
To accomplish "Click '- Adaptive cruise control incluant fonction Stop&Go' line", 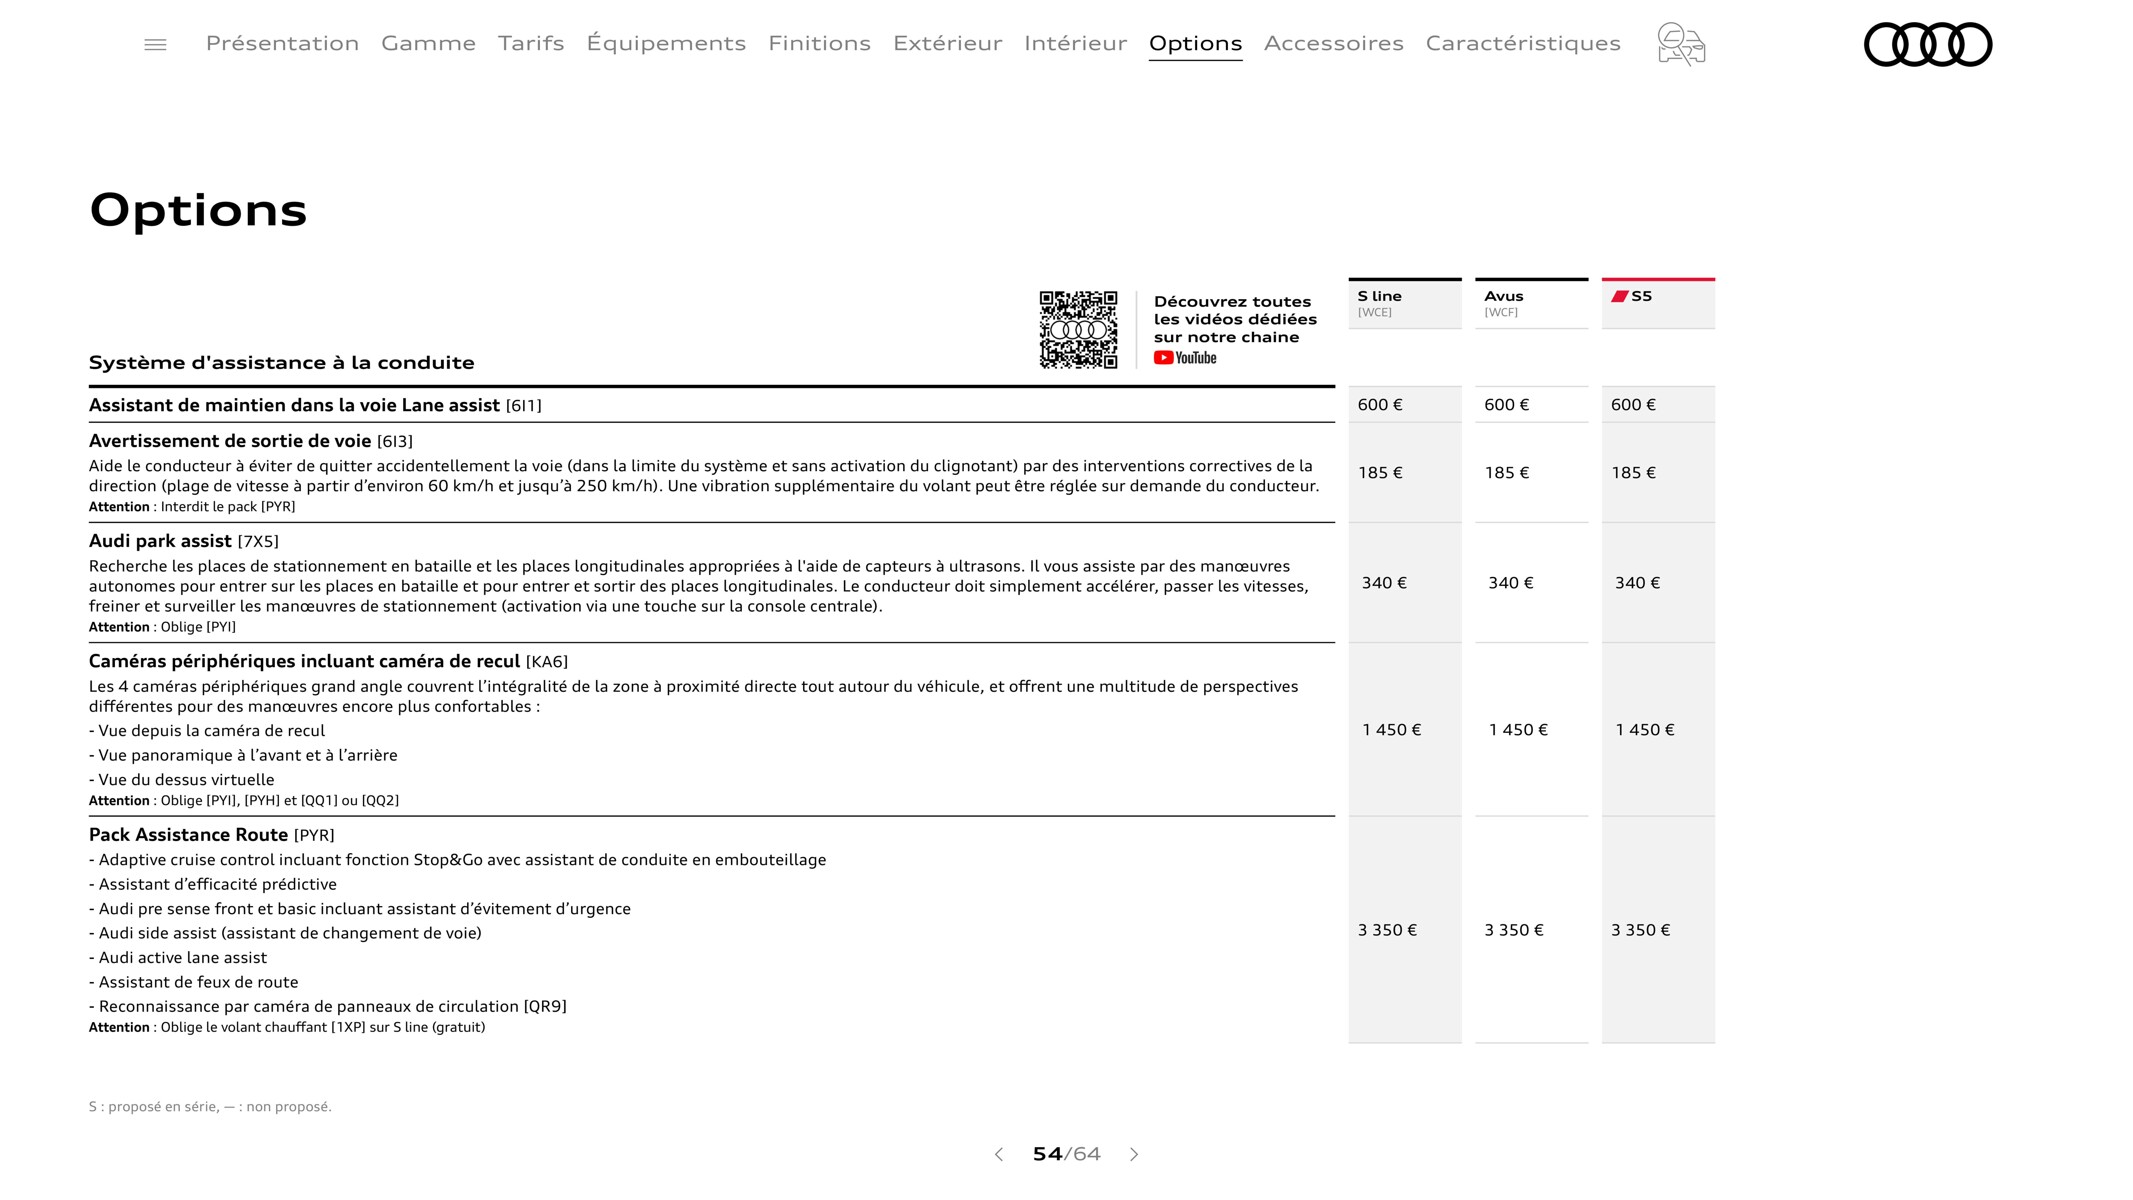I will [457, 860].
